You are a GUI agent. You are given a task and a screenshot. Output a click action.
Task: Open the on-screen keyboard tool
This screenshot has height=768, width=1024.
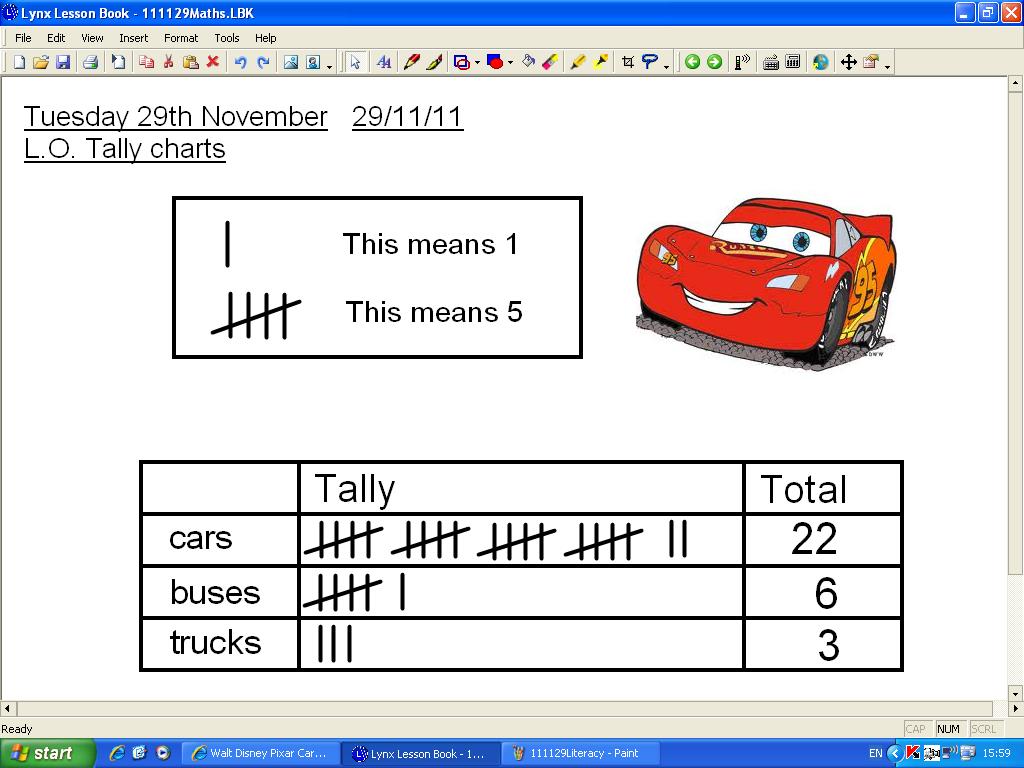(x=772, y=62)
